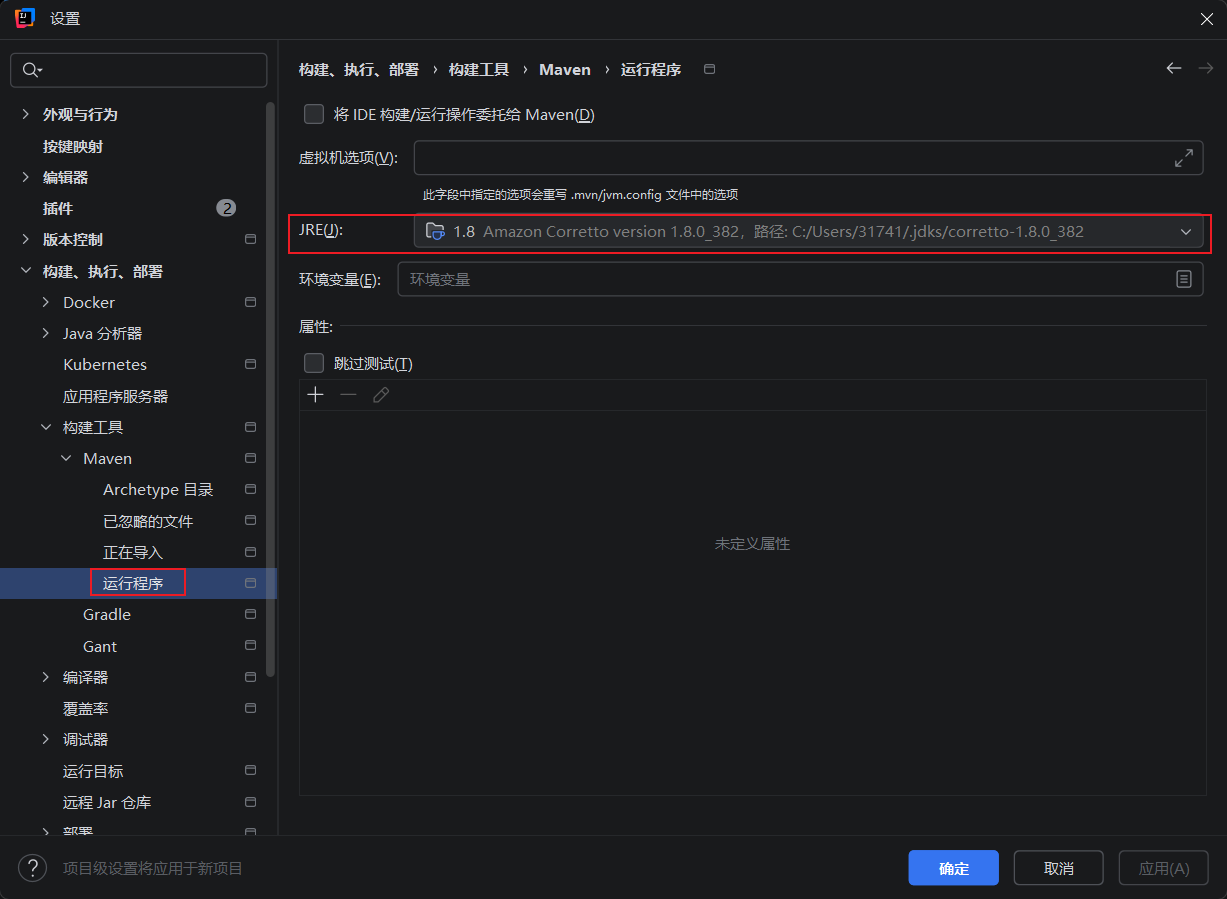Toggle the 跳过测试 checkbox
The width and height of the screenshot is (1227, 899).
click(314, 363)
